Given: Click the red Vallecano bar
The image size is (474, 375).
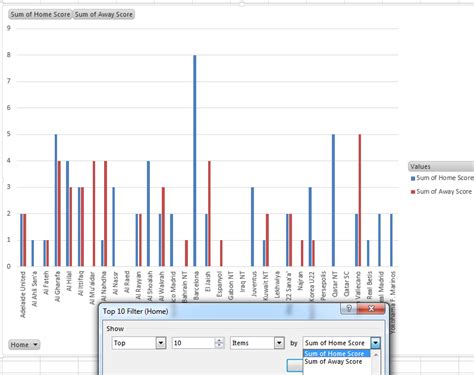Looking at the screenshot, I should point(360,200).
